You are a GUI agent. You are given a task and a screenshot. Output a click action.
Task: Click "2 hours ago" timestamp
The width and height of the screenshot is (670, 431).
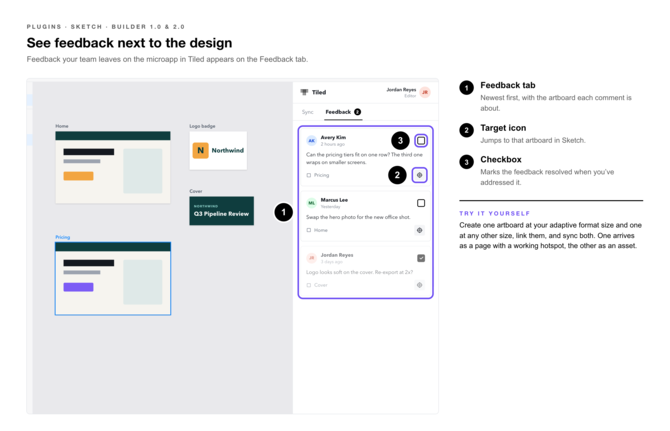click(332, 144)
